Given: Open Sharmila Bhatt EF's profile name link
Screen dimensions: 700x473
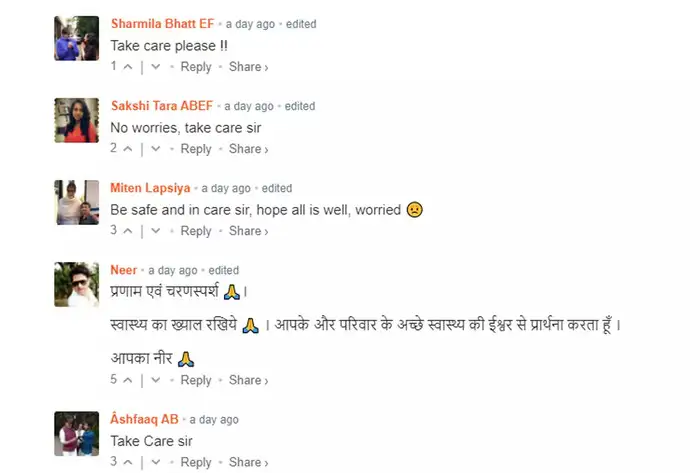Looking at the screenshot, I should [162, 24].
